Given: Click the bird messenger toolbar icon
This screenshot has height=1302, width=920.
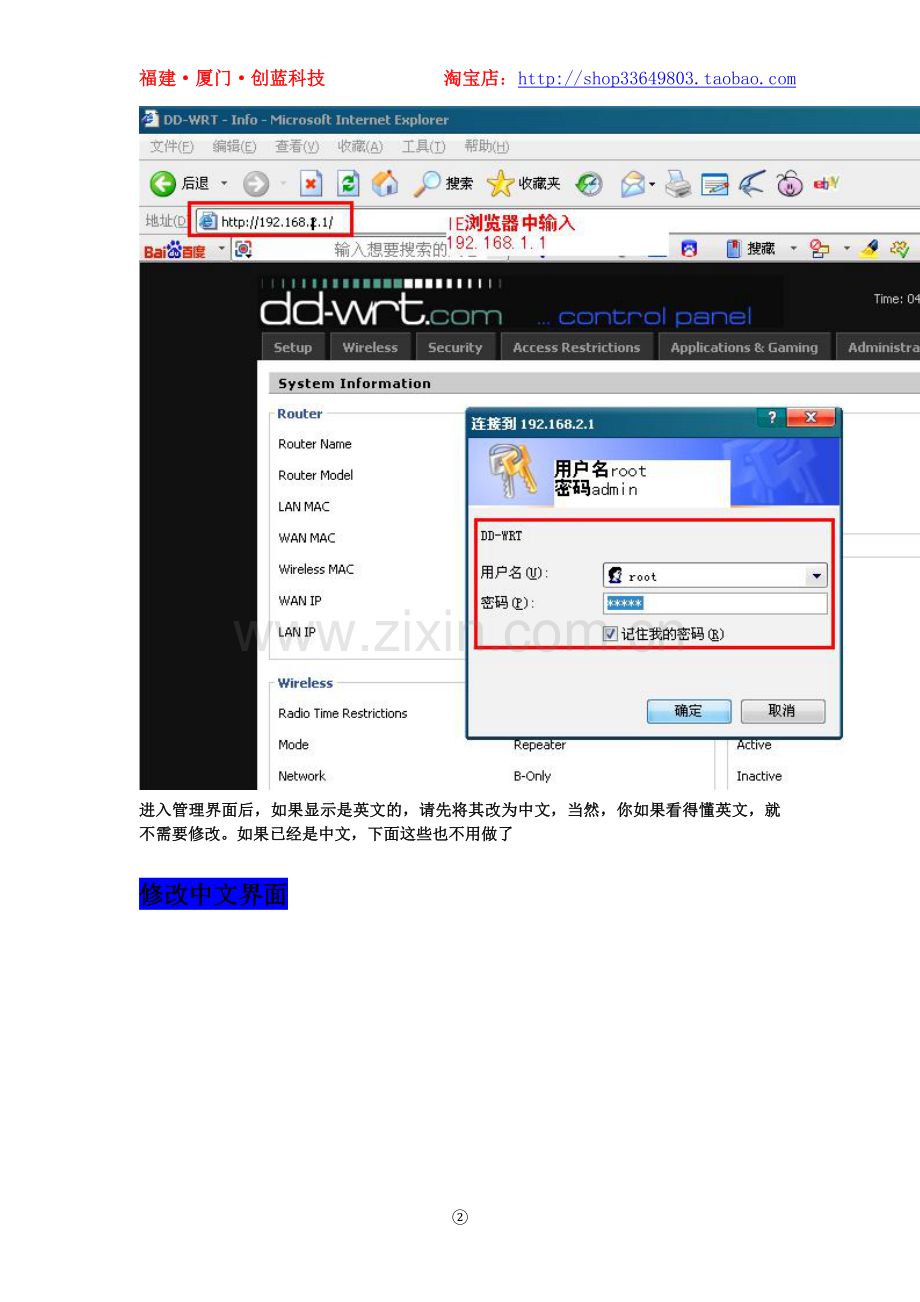Looking at the screenshot, I should pyautogui.click(x=752, y=183).
